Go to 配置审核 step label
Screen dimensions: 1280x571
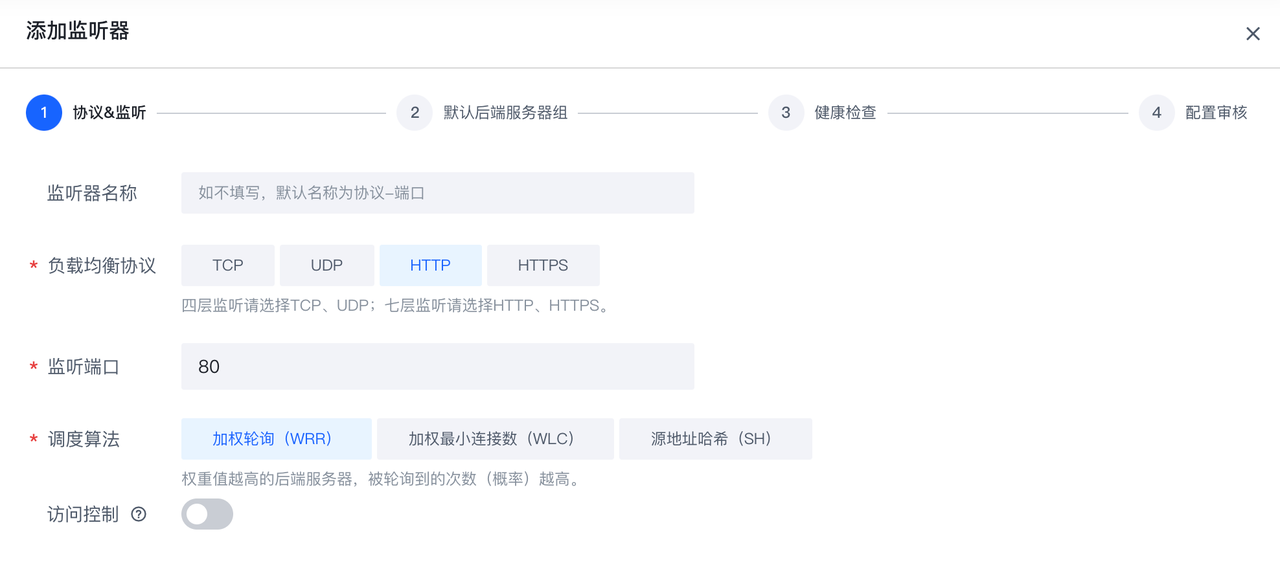[1216, 113]
